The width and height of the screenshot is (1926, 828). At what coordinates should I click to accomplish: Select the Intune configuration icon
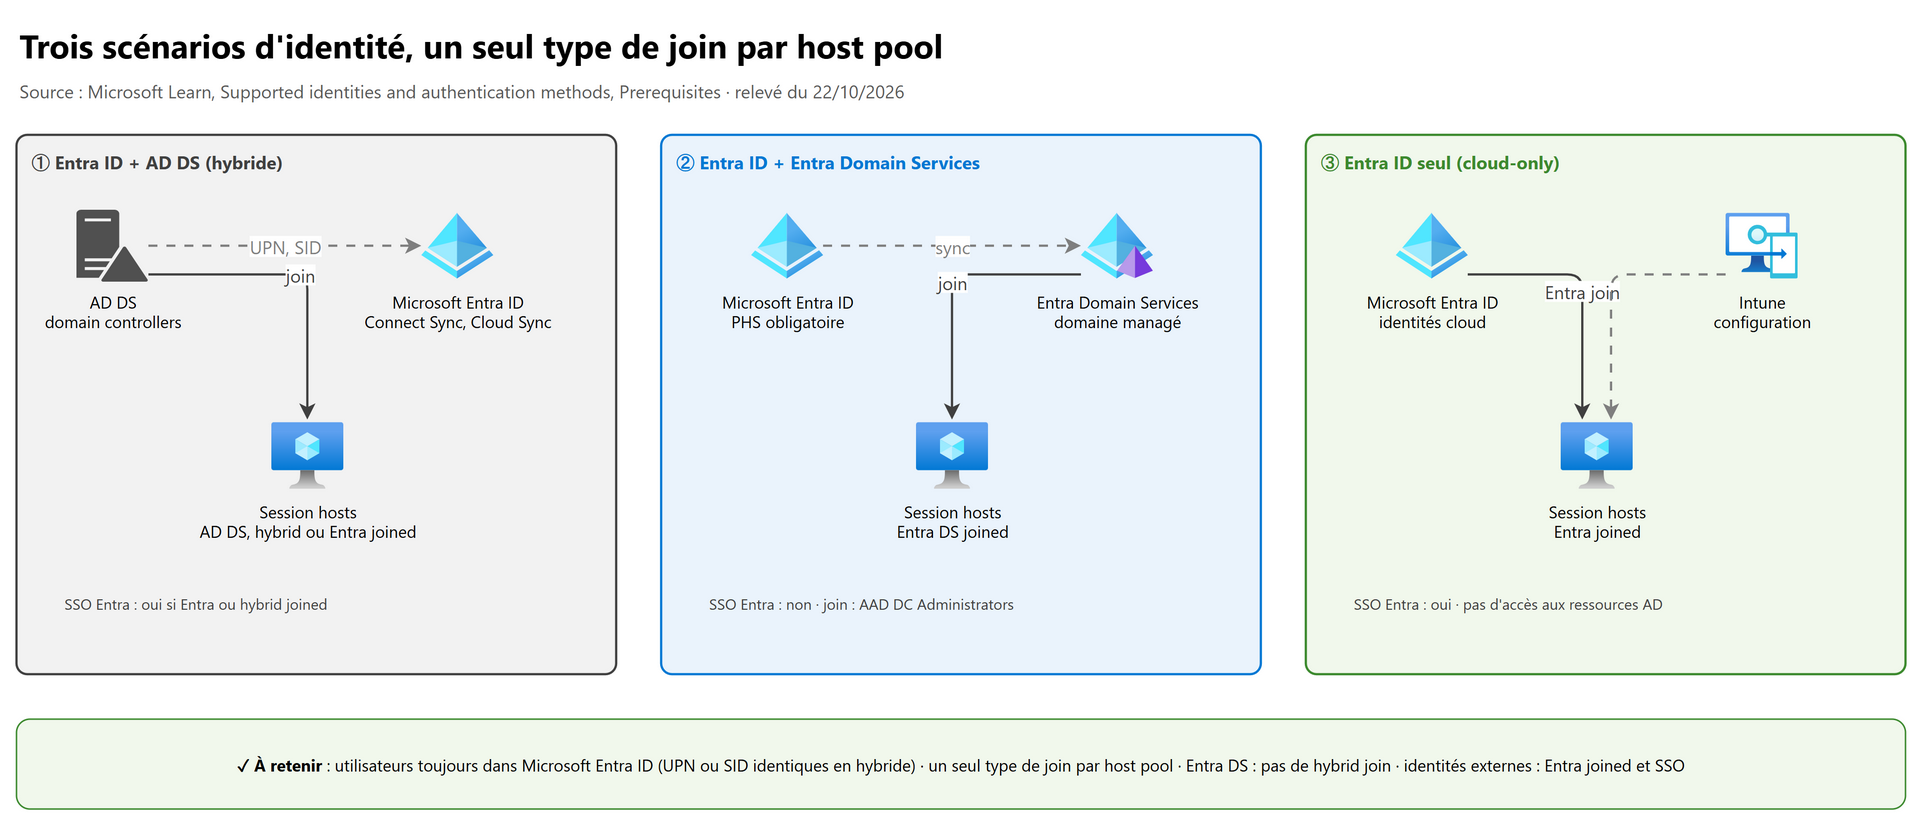click(x=1762, y=245)
